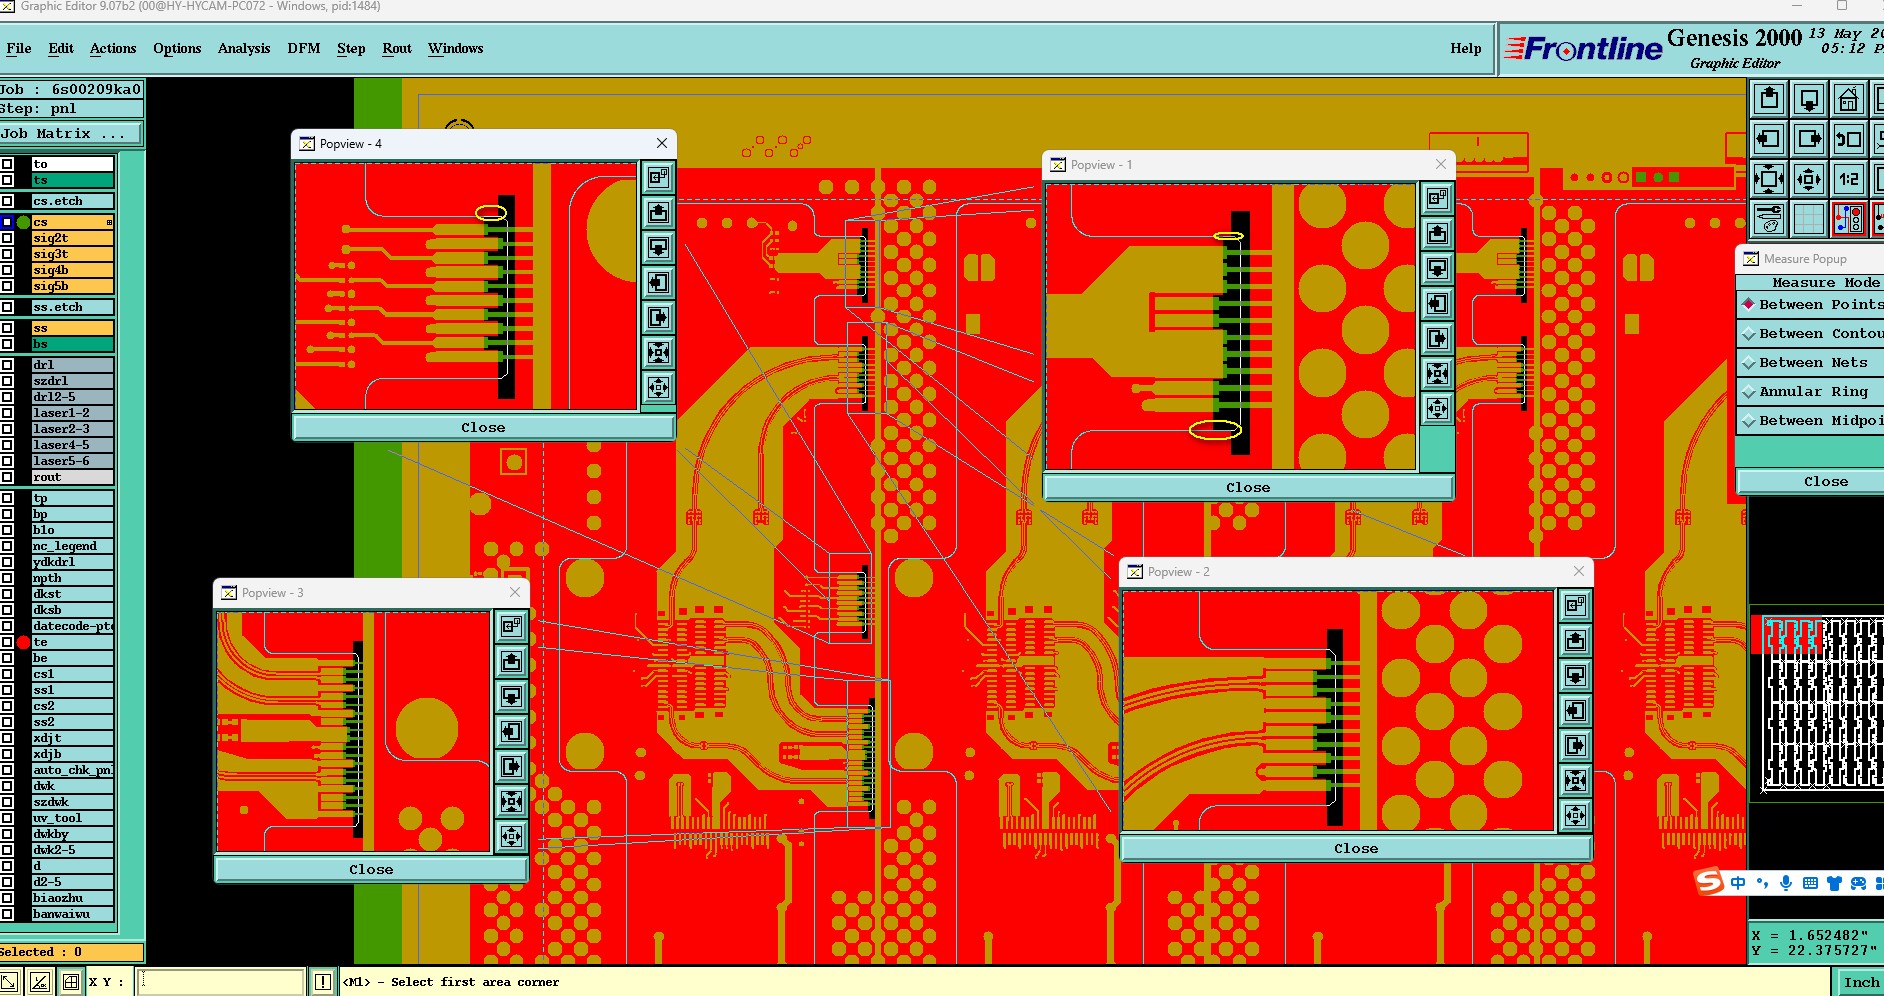Click the red-bordered net highlight icon
The image size is (1884, 996).
coord(1849,219)
